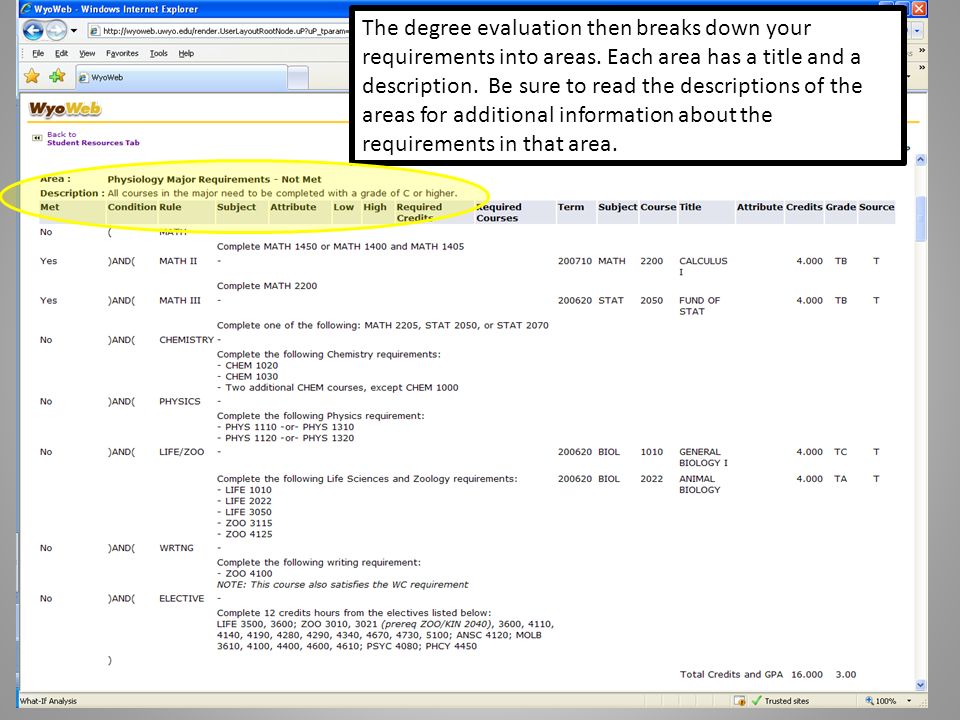Viewport: 960px width, 720px height.
Task: Select the CHEMISTRY rule cell
Action: pos(187,340)
